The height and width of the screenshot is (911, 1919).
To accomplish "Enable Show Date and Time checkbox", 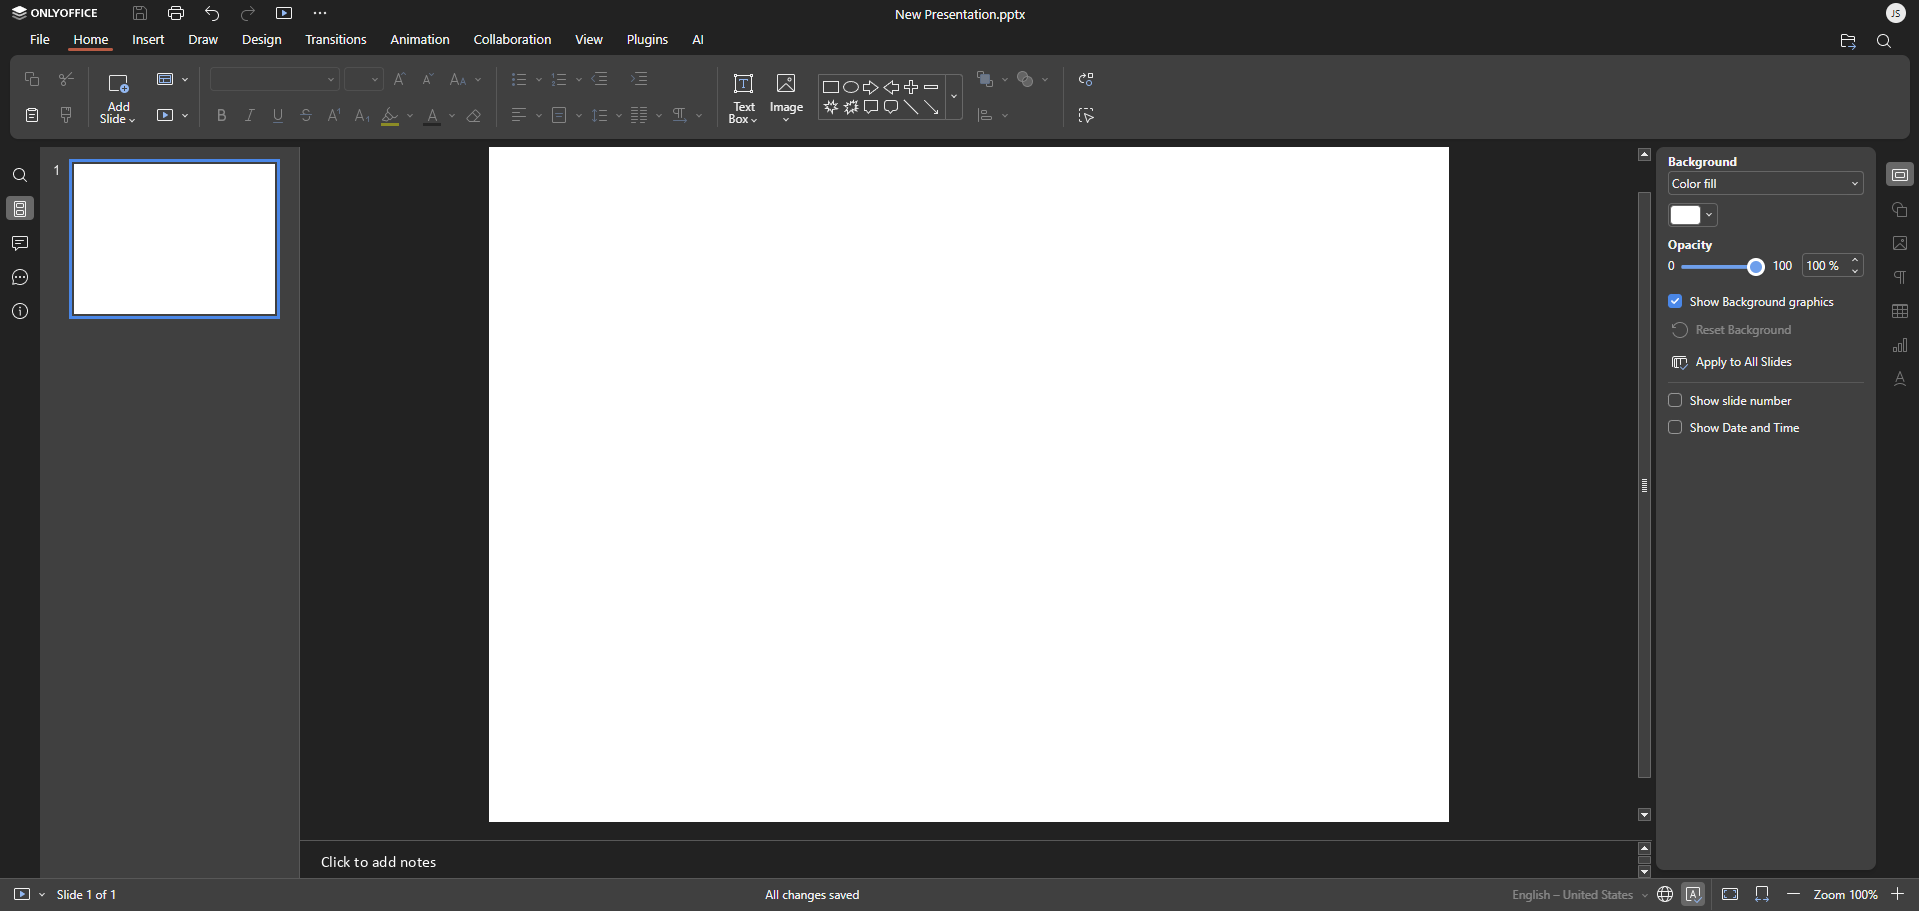I will (1675, 427).
